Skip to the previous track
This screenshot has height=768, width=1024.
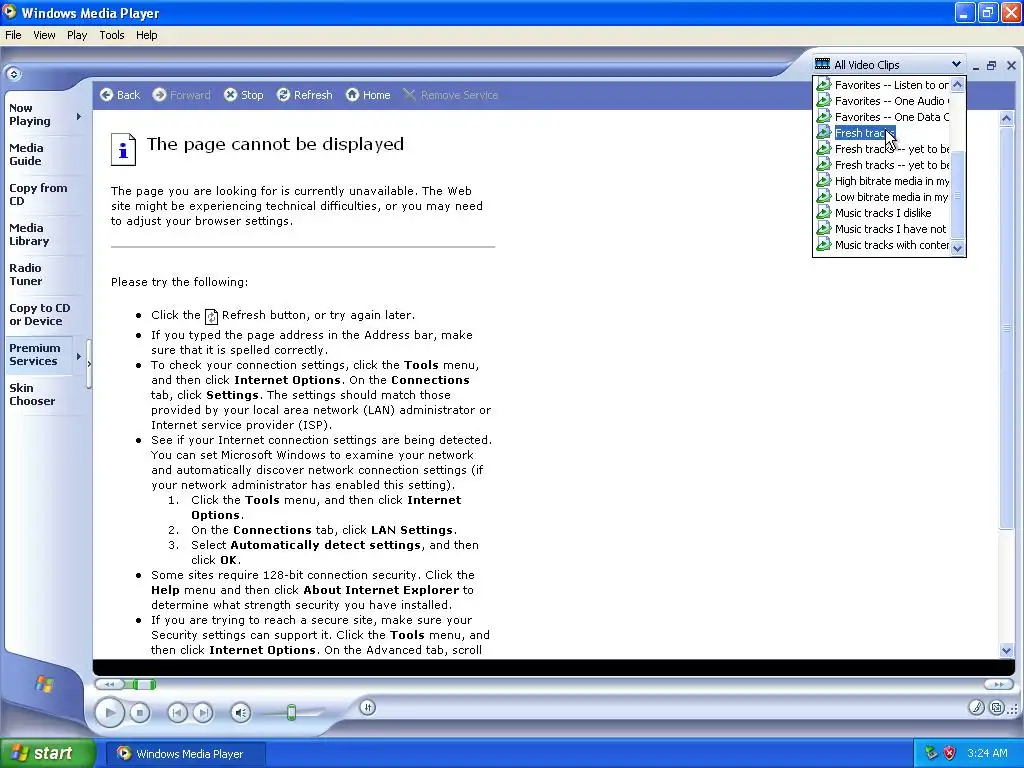(177, 712)
